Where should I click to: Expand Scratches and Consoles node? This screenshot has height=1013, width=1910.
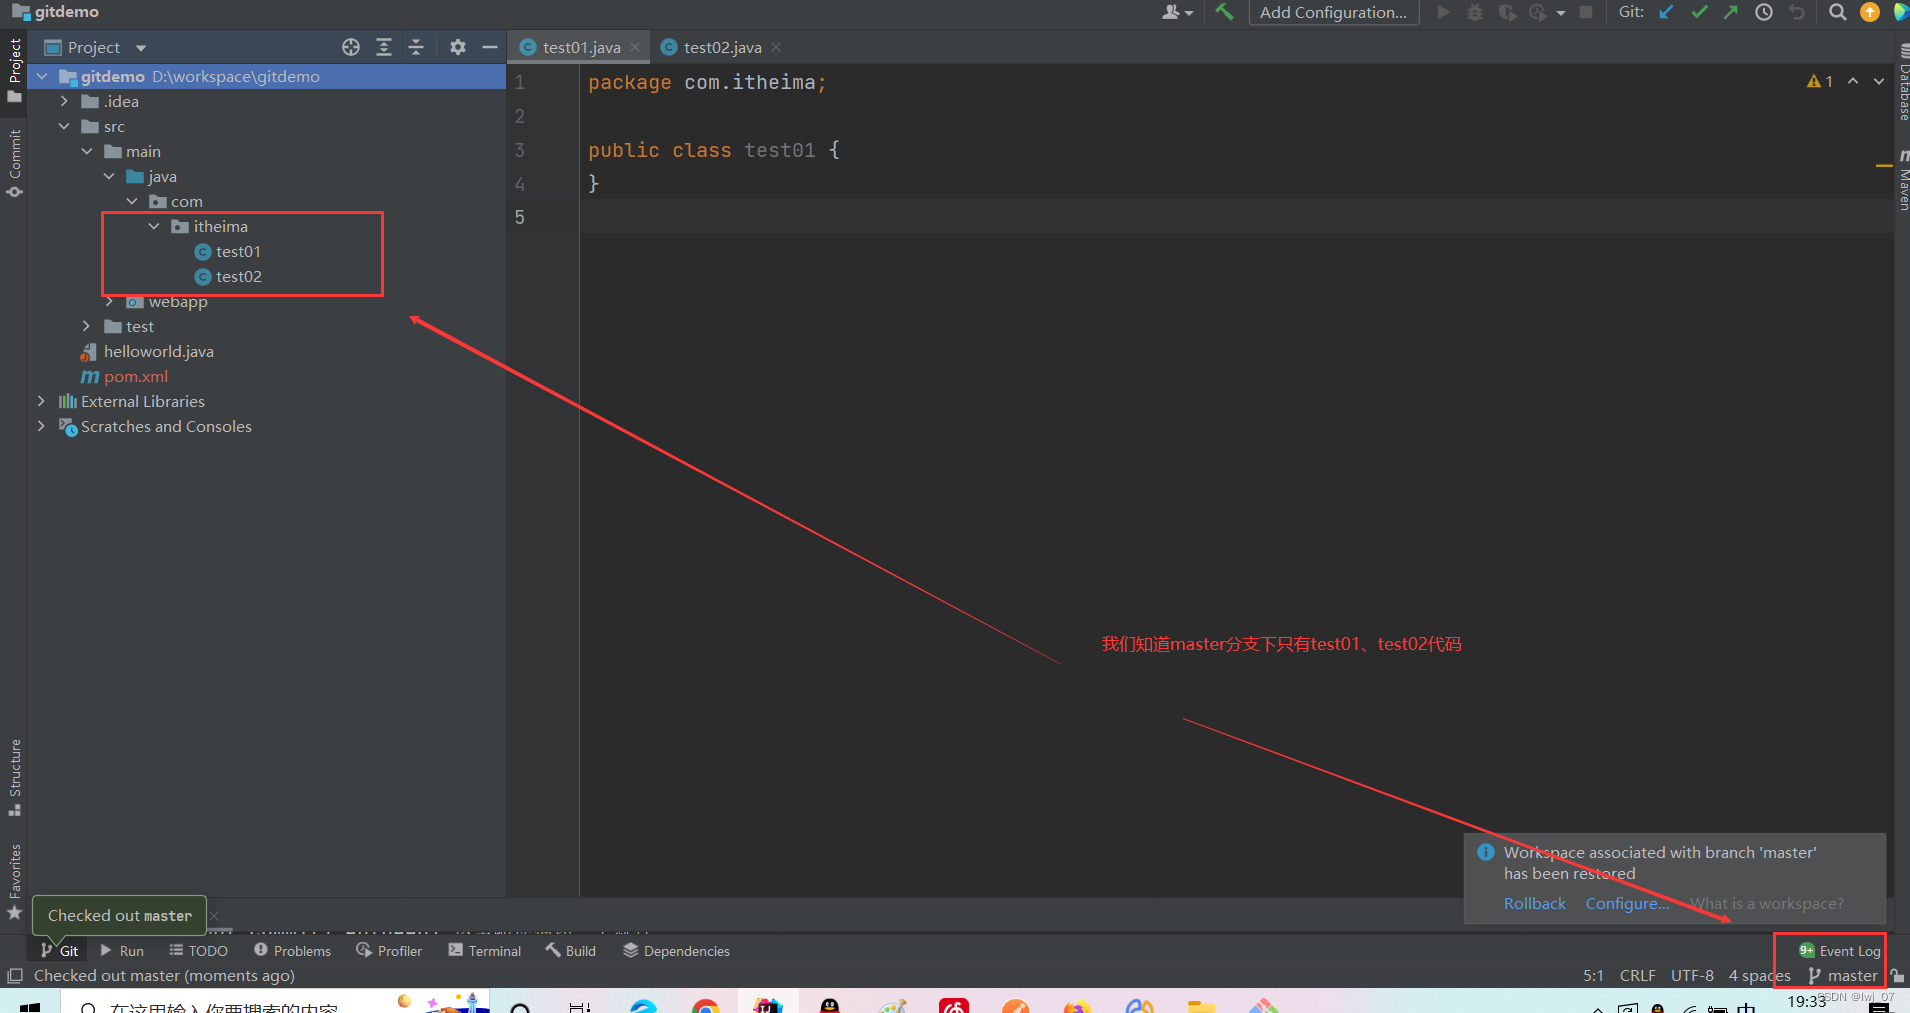41,426
